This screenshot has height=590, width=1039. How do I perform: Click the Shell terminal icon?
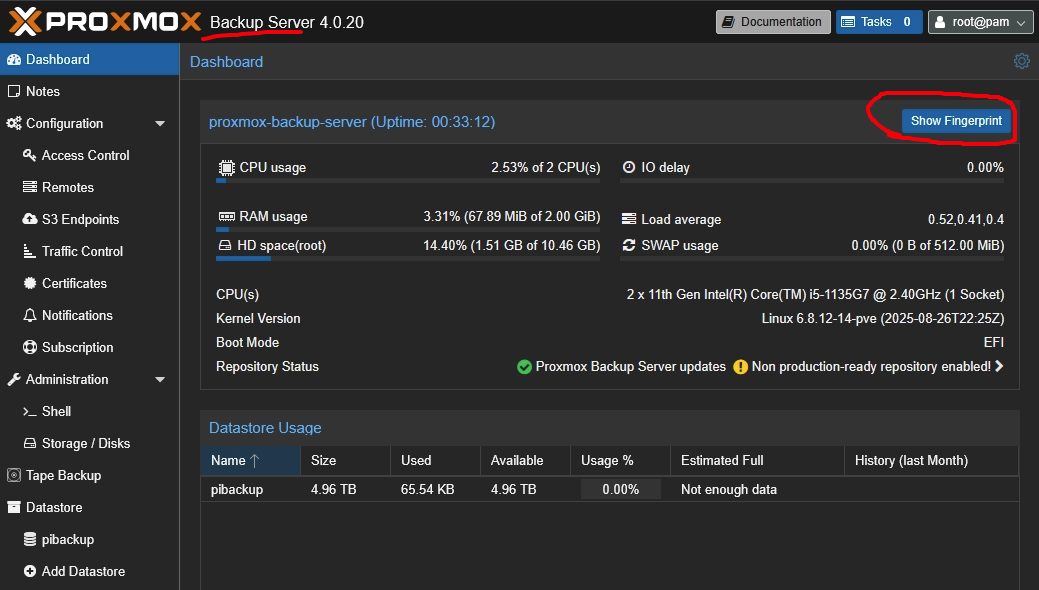click(30, 411)
